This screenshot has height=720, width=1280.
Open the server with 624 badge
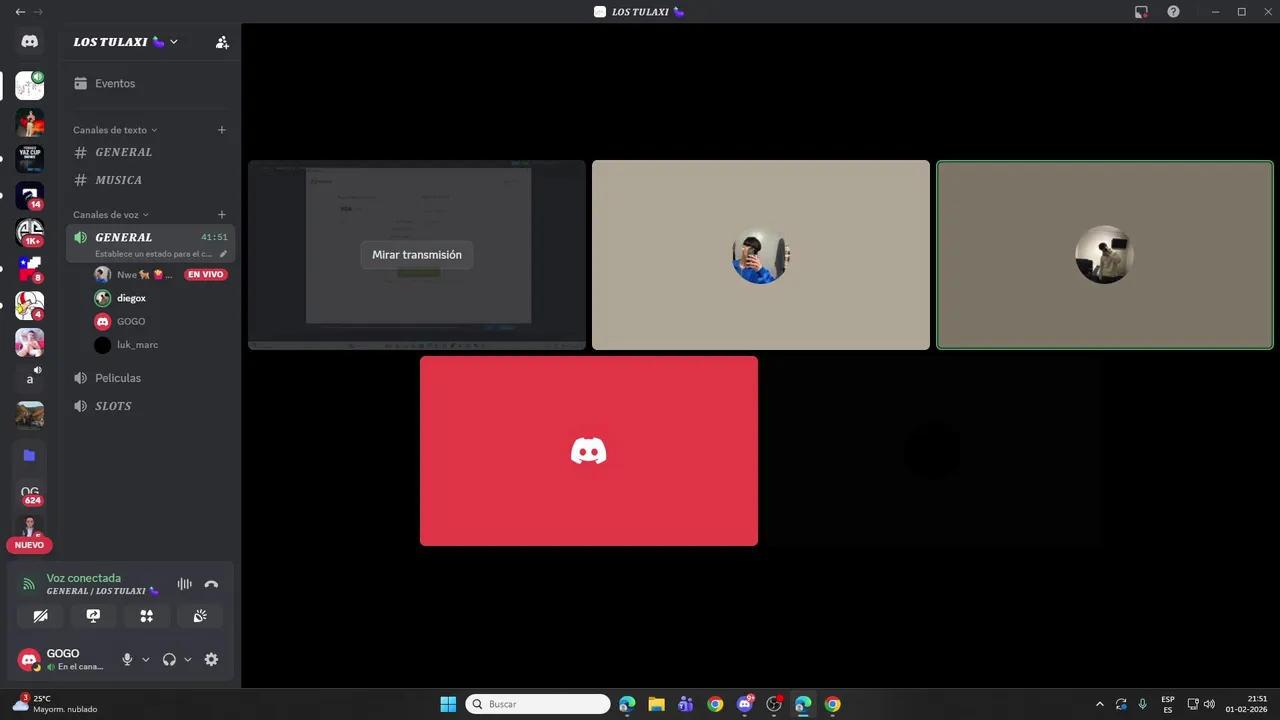[x=29, y=493]
